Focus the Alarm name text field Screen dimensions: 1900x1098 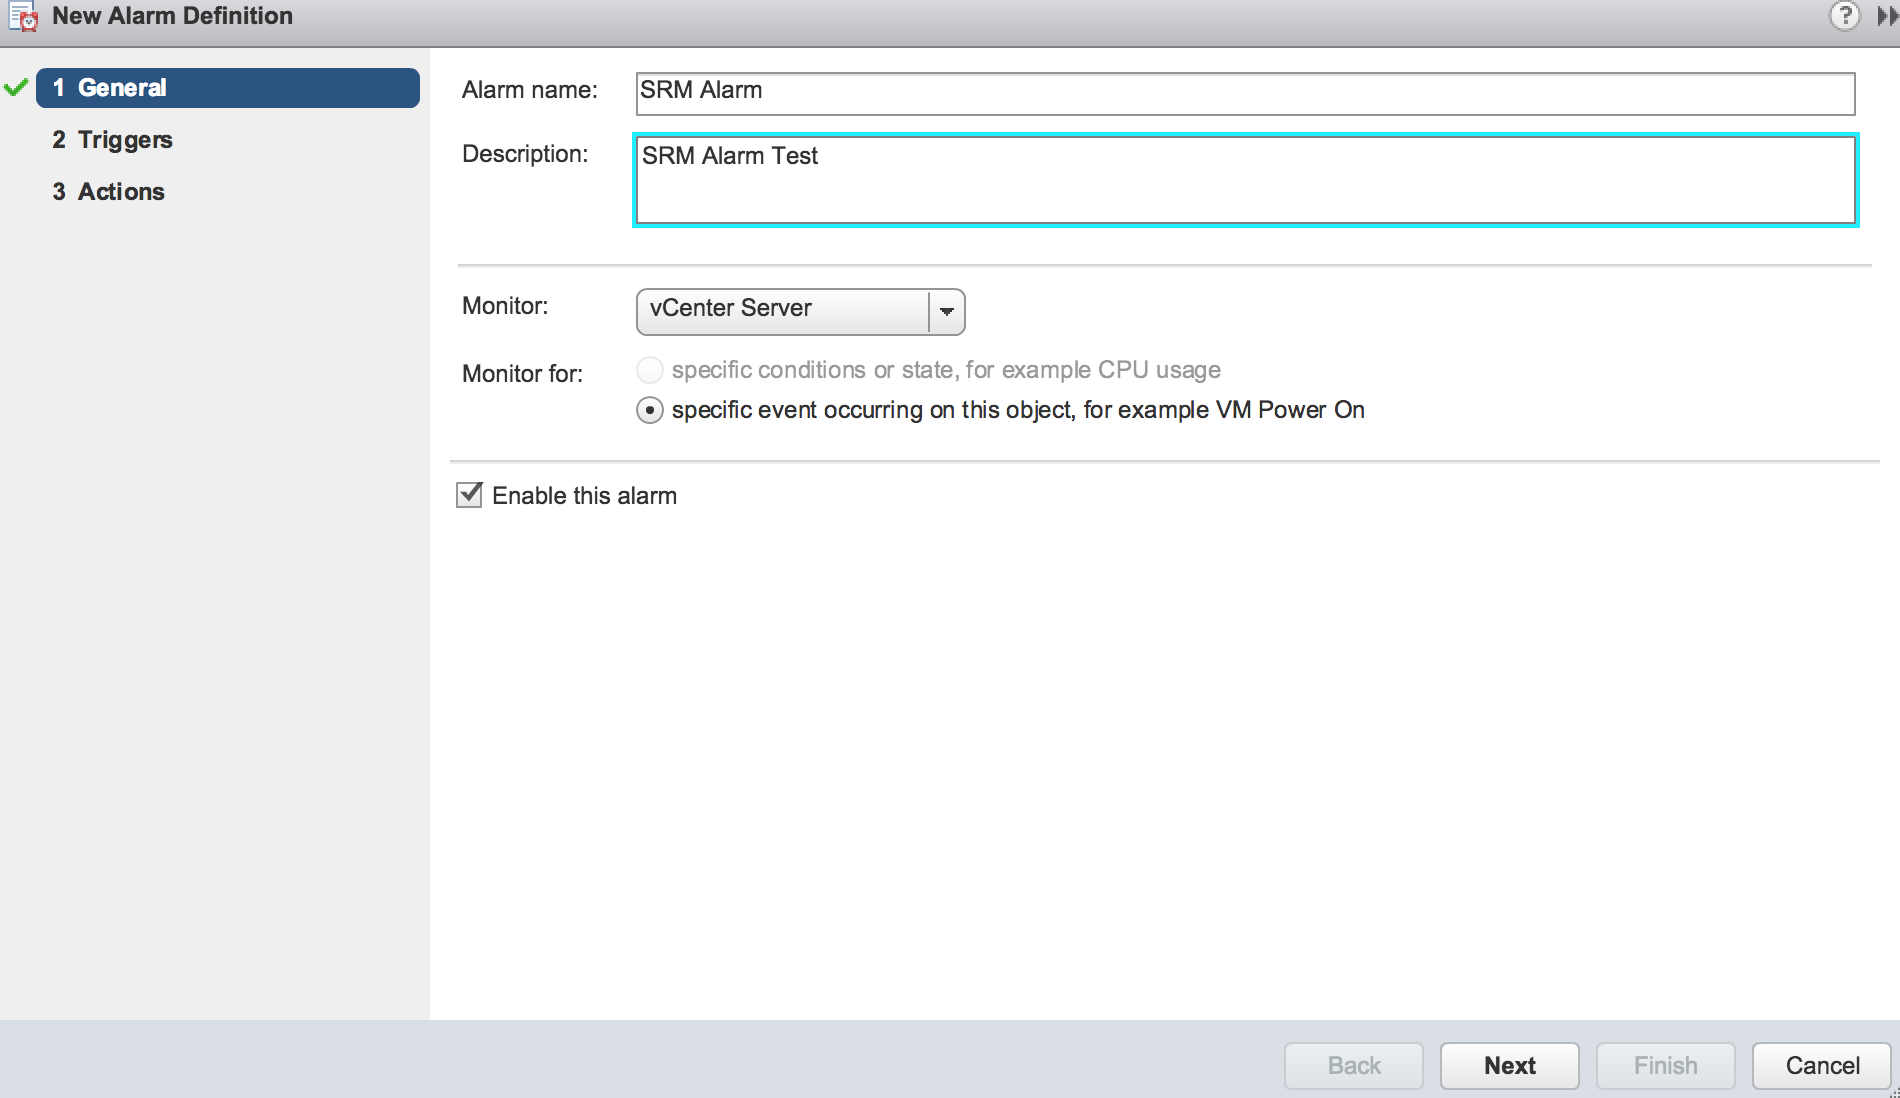pos(1245,93)
